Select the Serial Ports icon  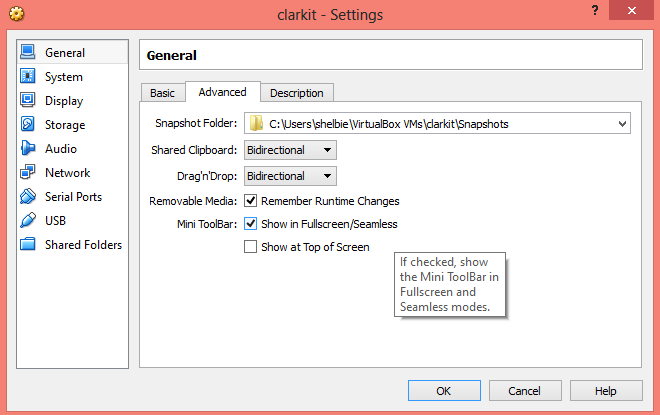(x=28, y=196)
